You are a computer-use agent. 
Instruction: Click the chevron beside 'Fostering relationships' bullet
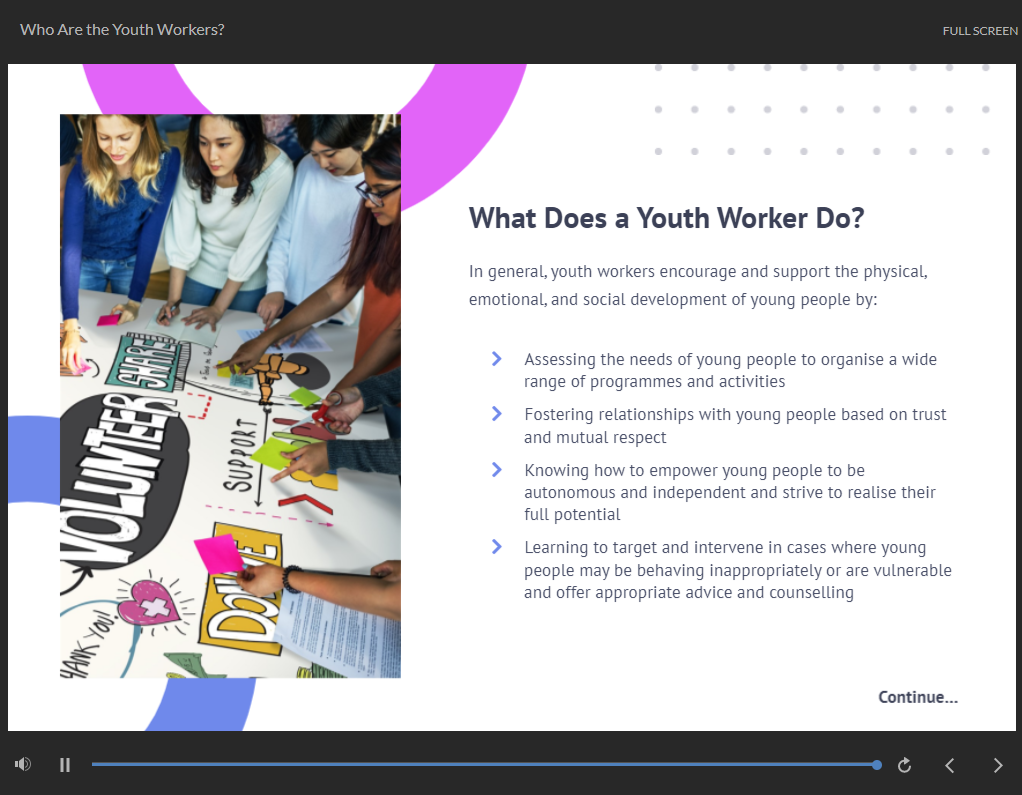497,414
